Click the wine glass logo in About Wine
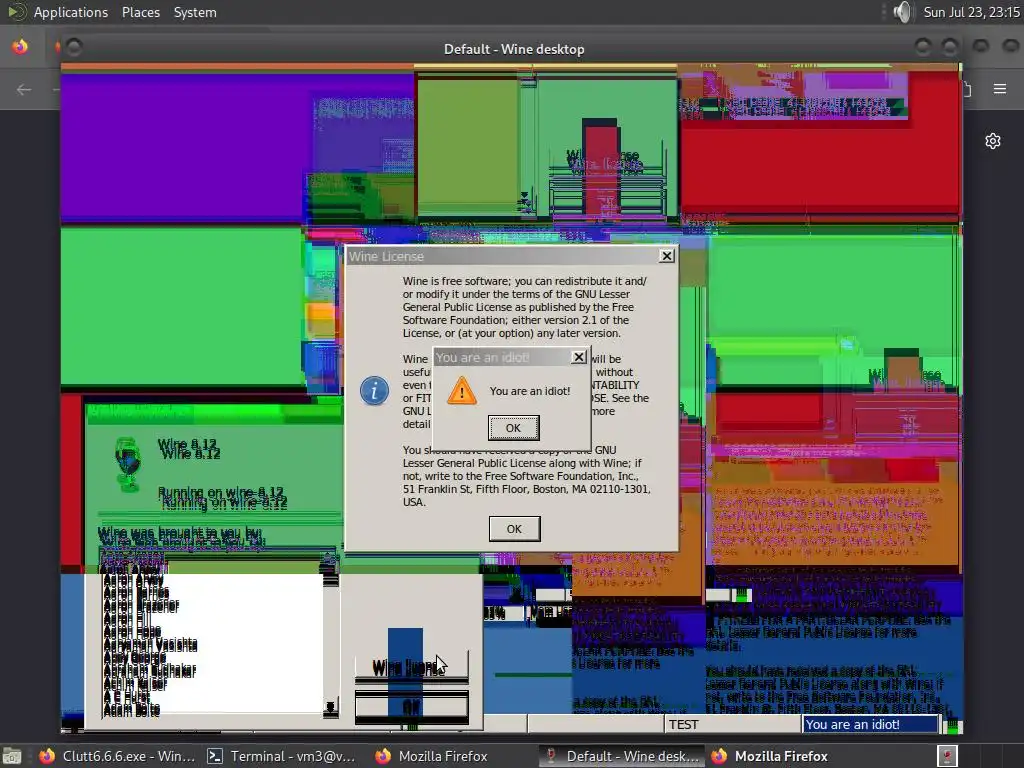Viewport: 1024px width, 768px height. coord(127,463)
